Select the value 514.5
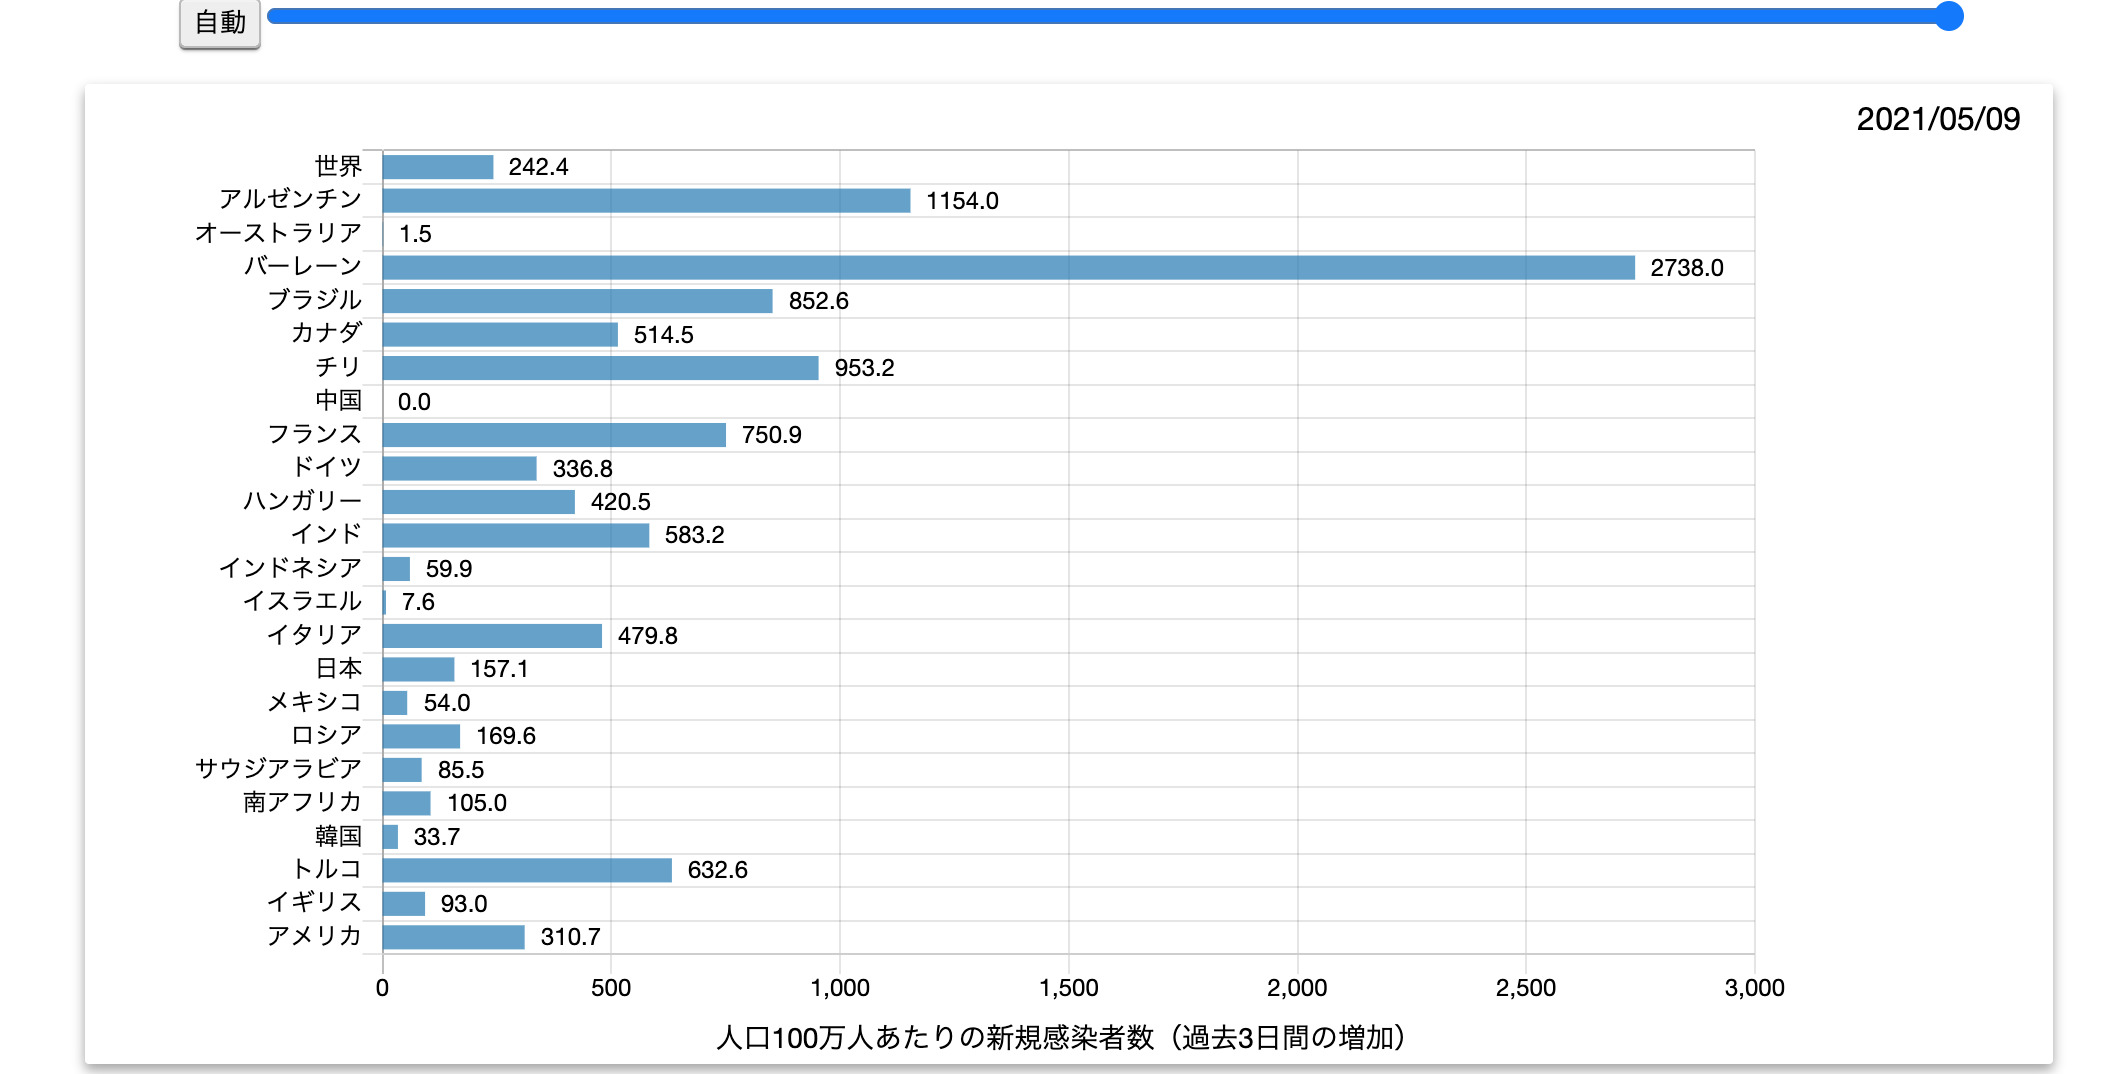This screenshot has width=2118, height=1074. click(663, 335)
